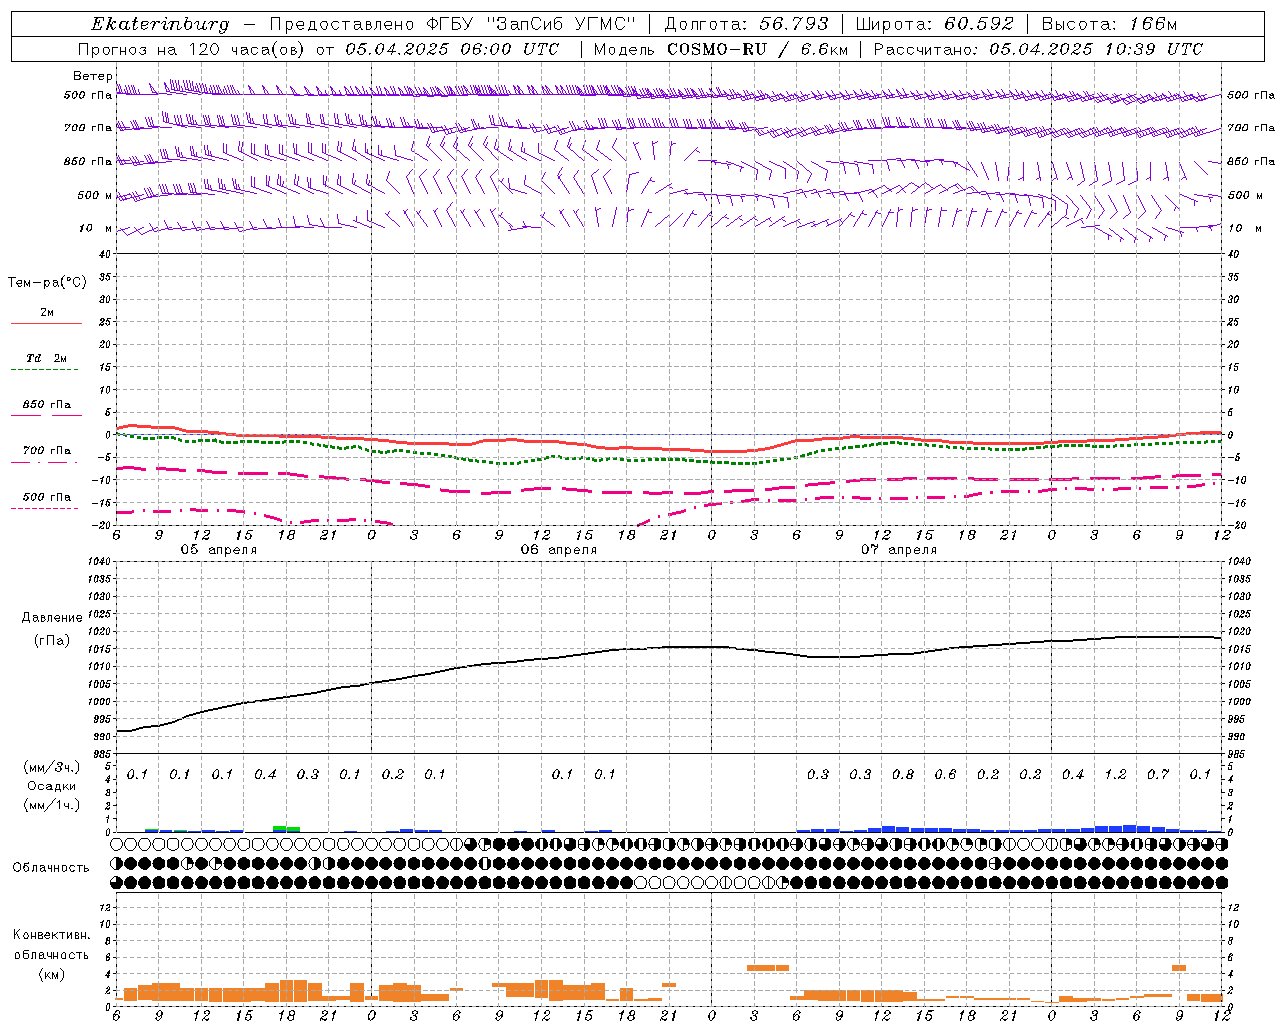Select the model name COSMO-RU / 6.6км

pyautogui.click(x=758, y=49)
